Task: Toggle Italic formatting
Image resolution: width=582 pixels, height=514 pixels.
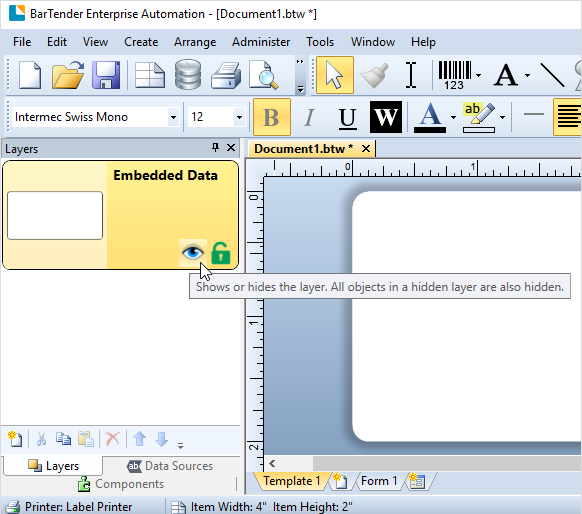Action: tap(309, 118)
